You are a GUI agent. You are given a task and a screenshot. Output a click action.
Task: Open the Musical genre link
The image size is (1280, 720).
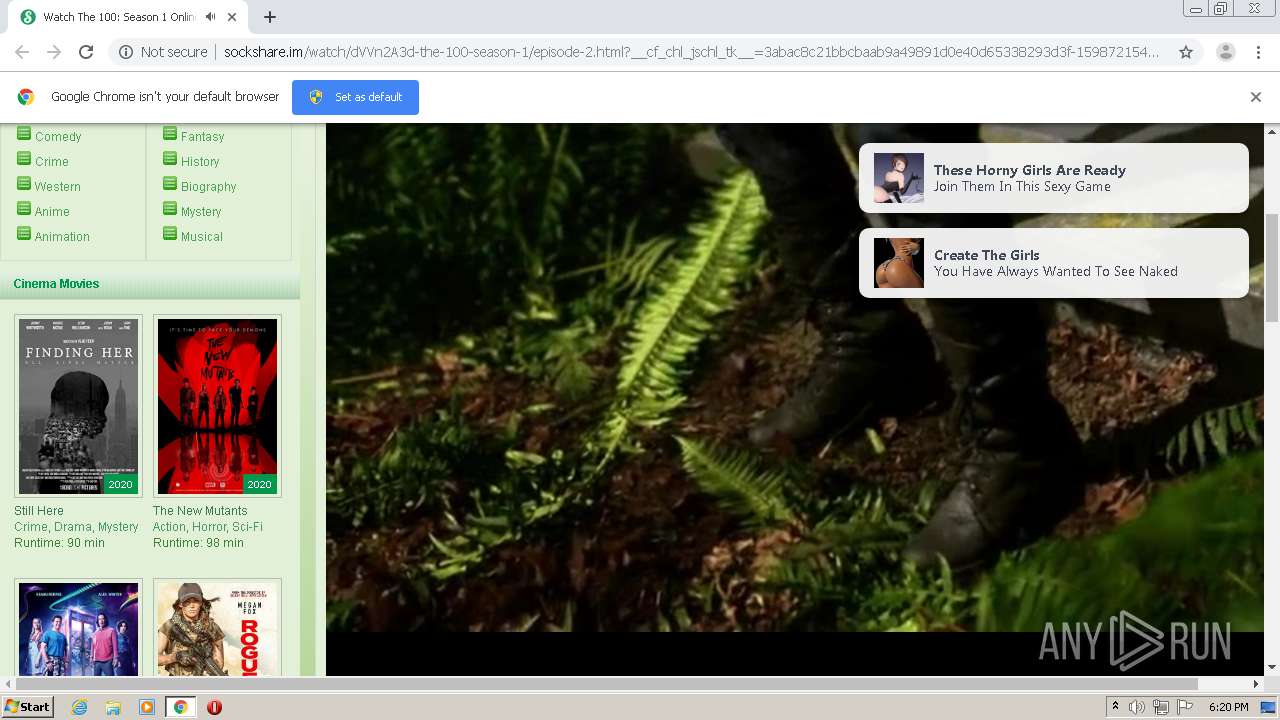pos(202,237)
